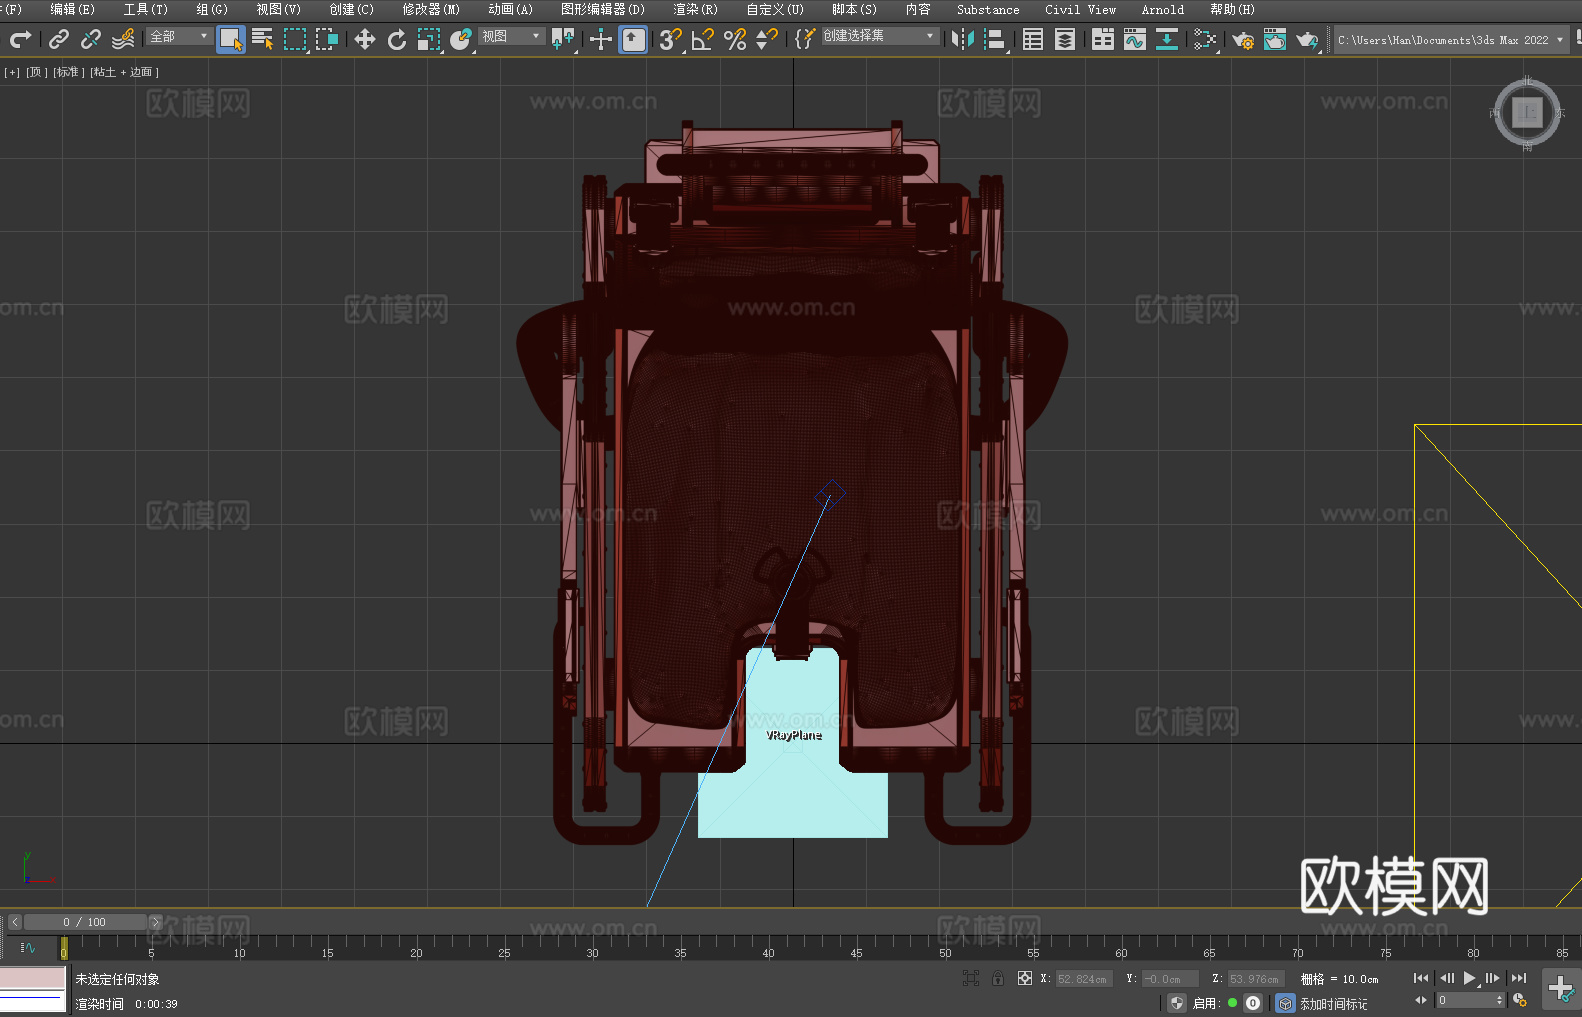This screenshot has height=1017, width=1582.
Task: Open the Civil View menu
Action: click(1080, 9)
